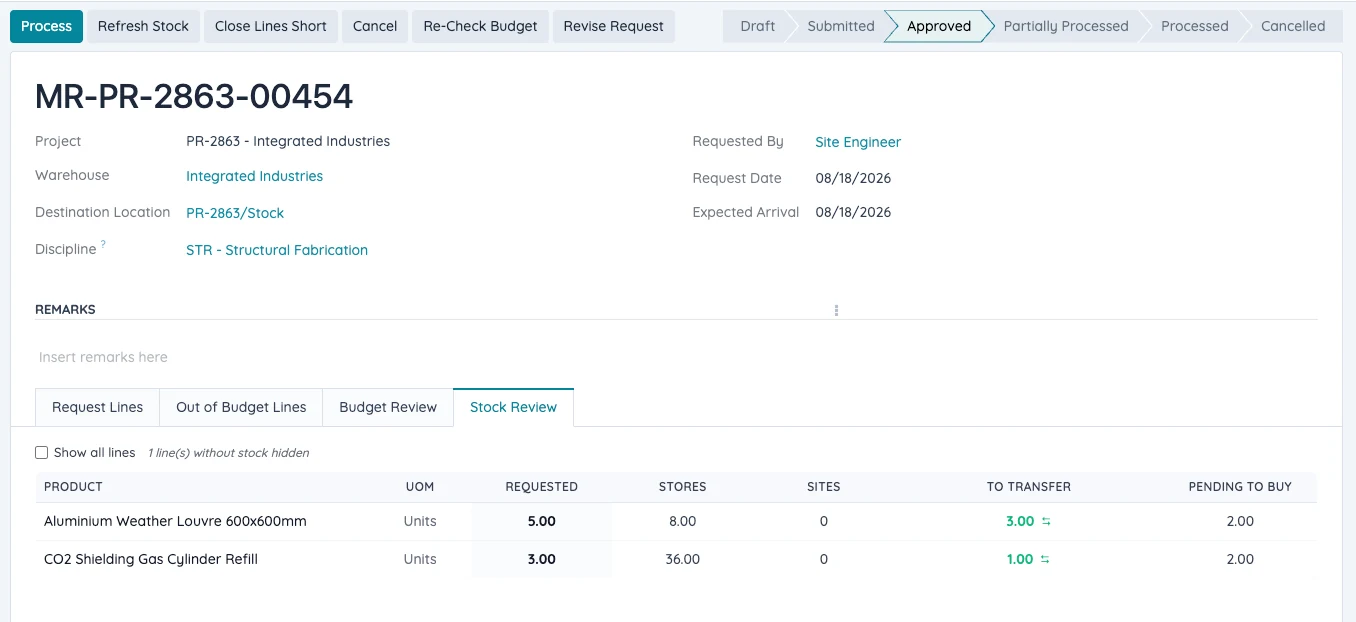Click the Refresh Stock button
This screenshot has width=1356, height=622.
(x=143, y=26)
